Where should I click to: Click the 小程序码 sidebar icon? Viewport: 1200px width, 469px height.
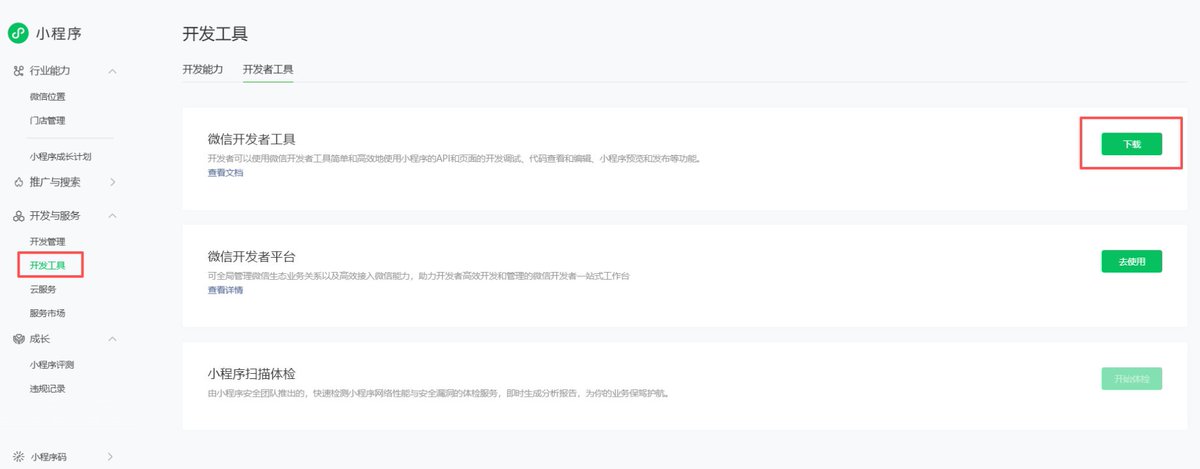click(x=18, y=457)
